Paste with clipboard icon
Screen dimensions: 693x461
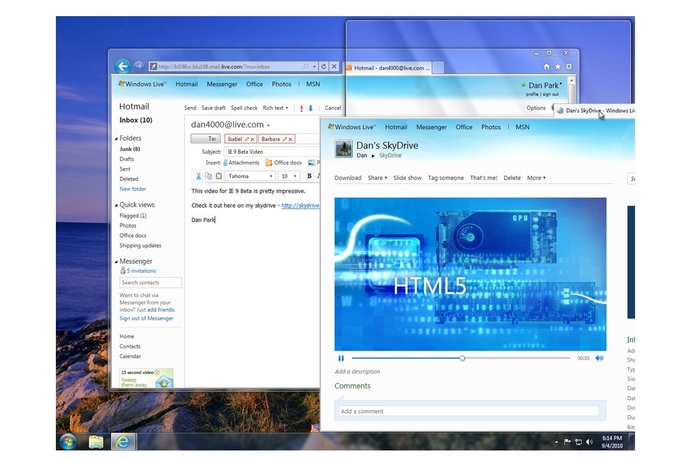(x=218, y=176)
